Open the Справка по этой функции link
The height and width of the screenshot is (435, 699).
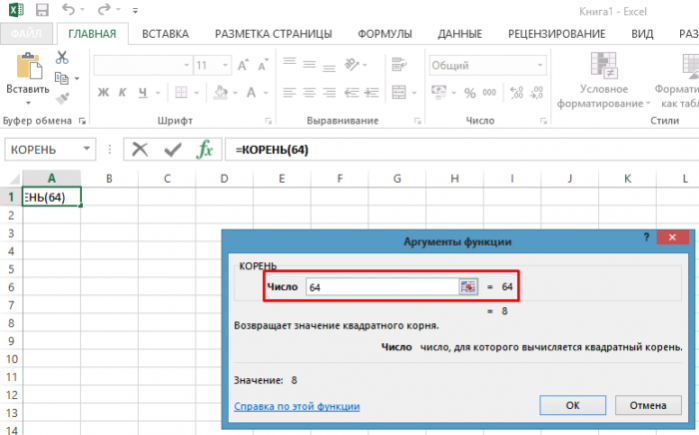click(x=297, y=406)
